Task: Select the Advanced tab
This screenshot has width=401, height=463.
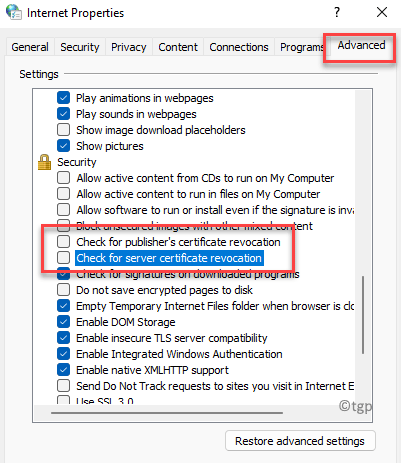Action: coord(361,45)
